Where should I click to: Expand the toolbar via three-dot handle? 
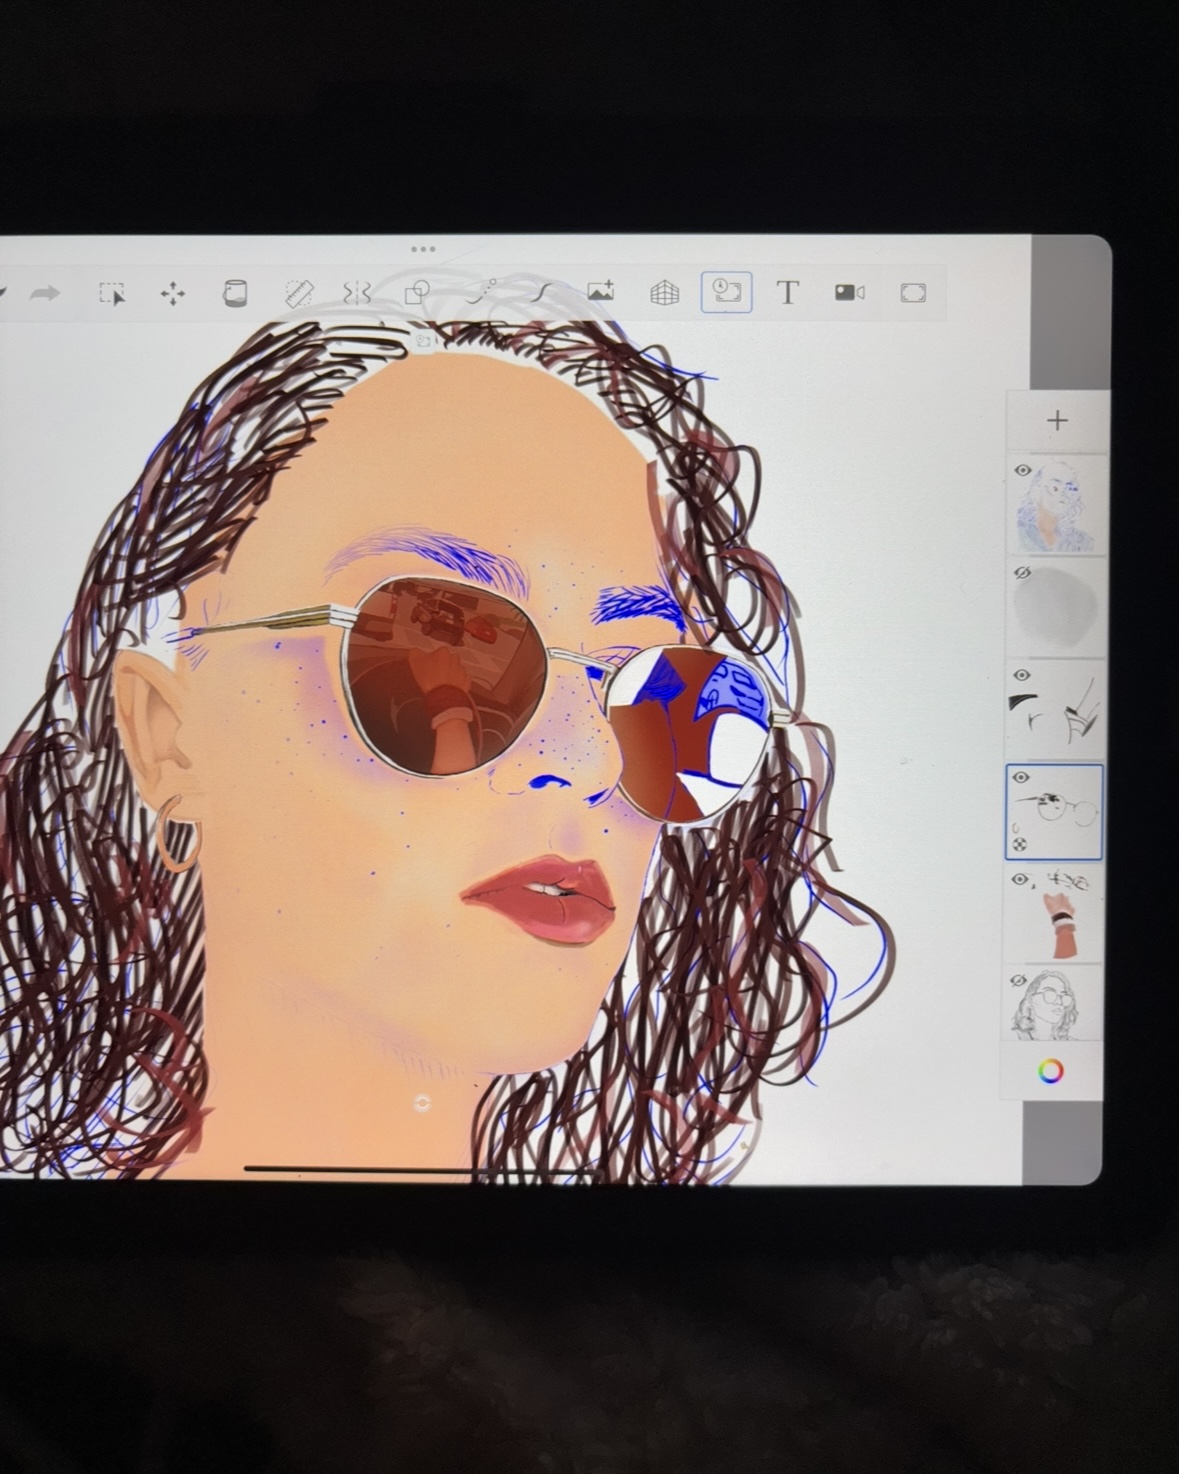coord(423,249)
